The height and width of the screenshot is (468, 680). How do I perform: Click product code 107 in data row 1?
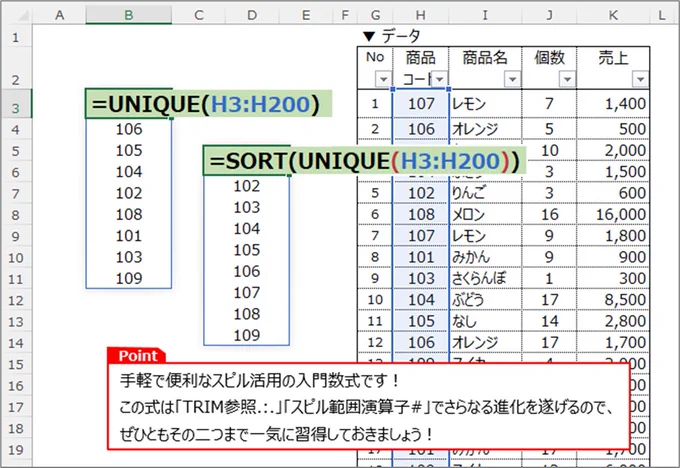click(x=421, y=104)
